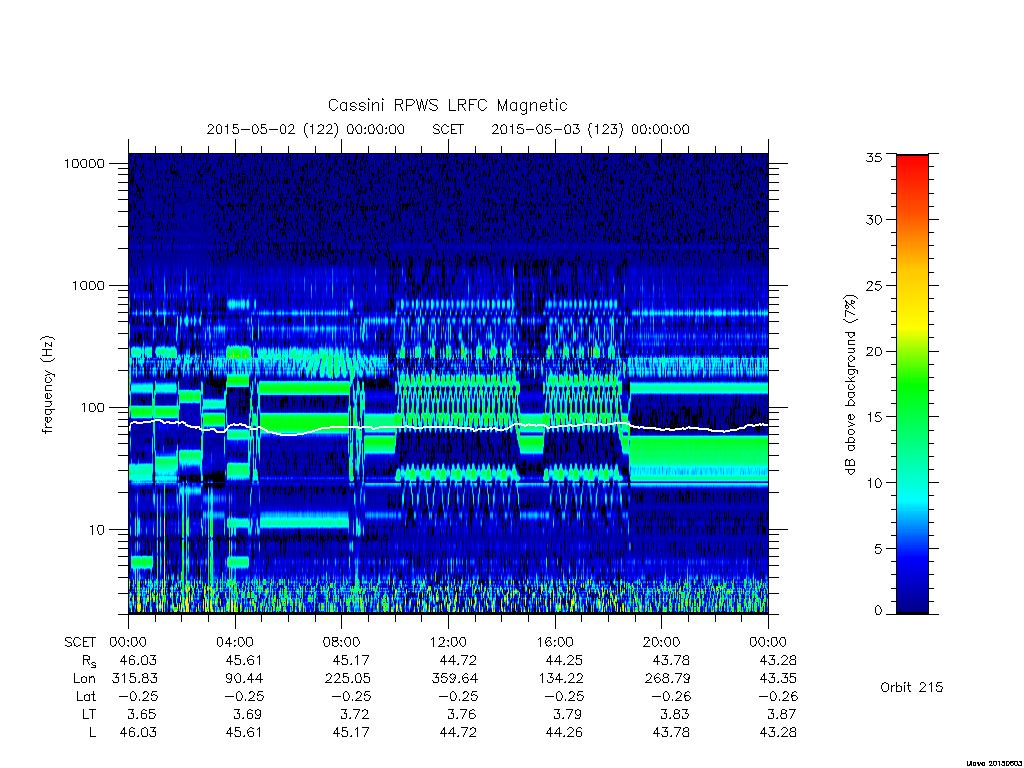Click the Rs value 46.03

[138, 660]
